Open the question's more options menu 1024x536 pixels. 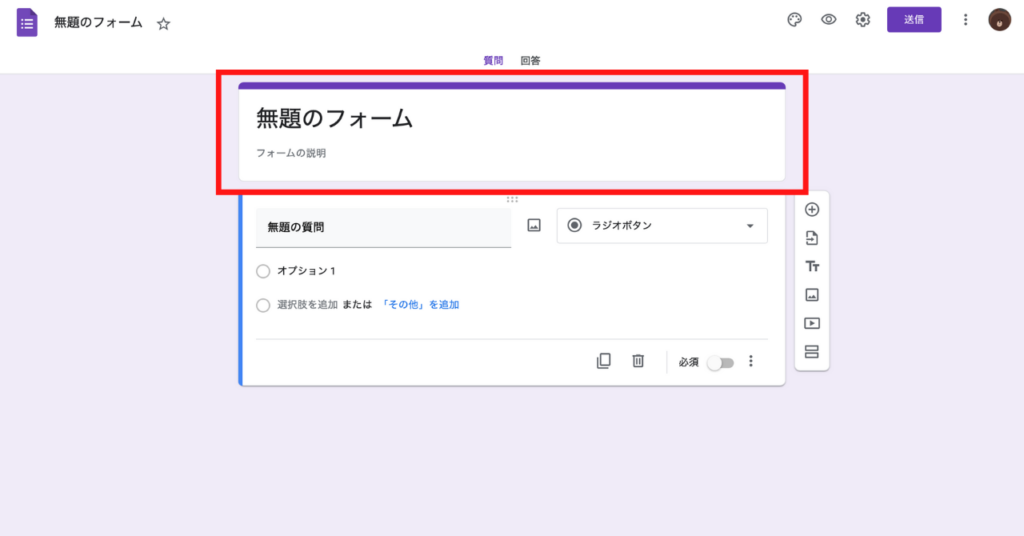pyautogui.click(x=751, y=362)
